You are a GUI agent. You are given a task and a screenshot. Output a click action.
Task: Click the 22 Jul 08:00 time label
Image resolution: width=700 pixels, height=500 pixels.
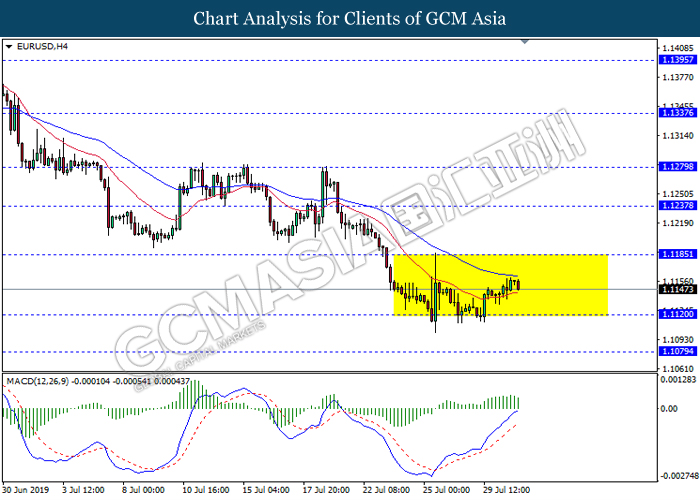coord(386,490)
